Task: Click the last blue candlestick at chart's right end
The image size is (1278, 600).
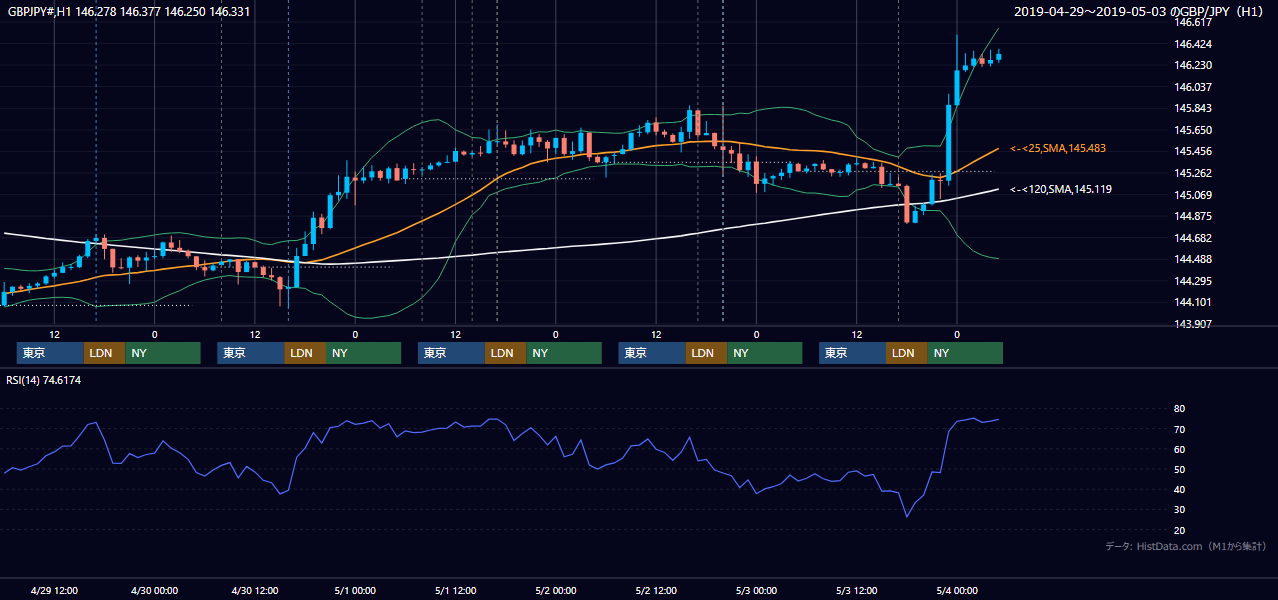Action: [x=998, y=57]
